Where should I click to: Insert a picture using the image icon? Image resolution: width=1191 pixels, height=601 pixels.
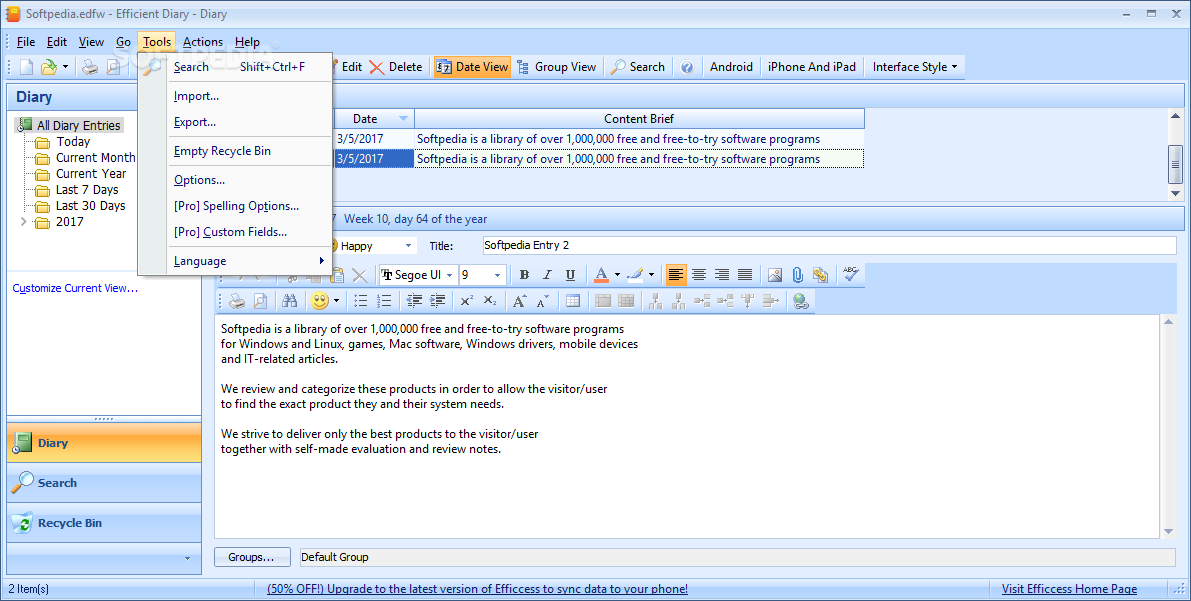coord(775,275)
